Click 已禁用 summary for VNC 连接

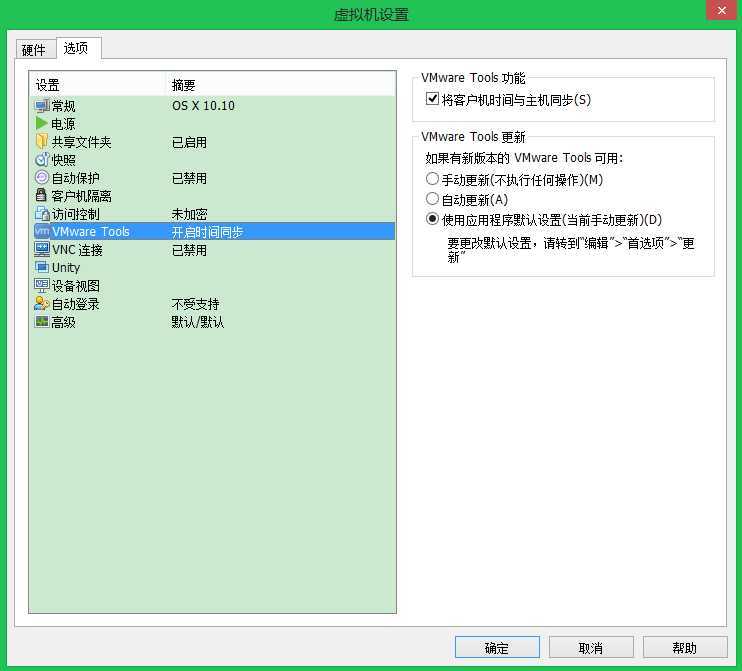(189, 250)
